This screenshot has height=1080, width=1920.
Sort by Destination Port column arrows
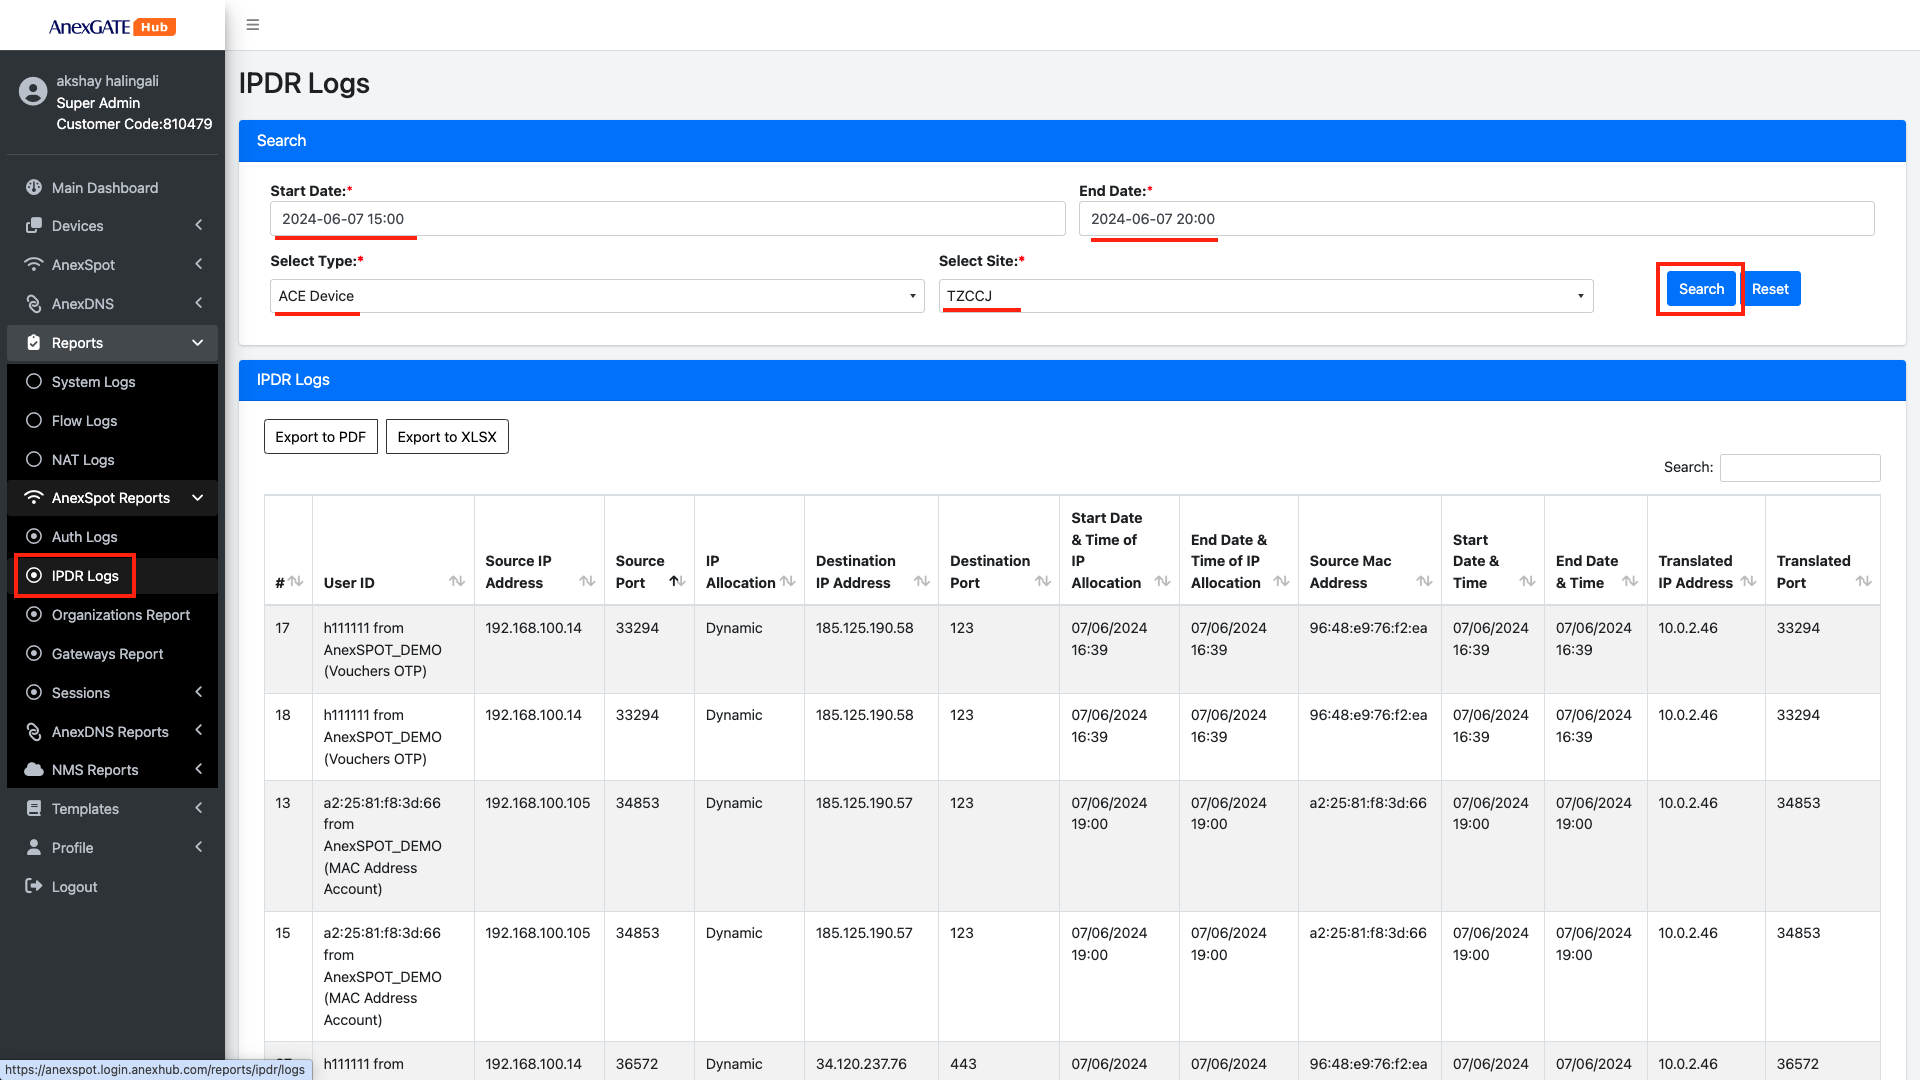[x=1043, y=581]
